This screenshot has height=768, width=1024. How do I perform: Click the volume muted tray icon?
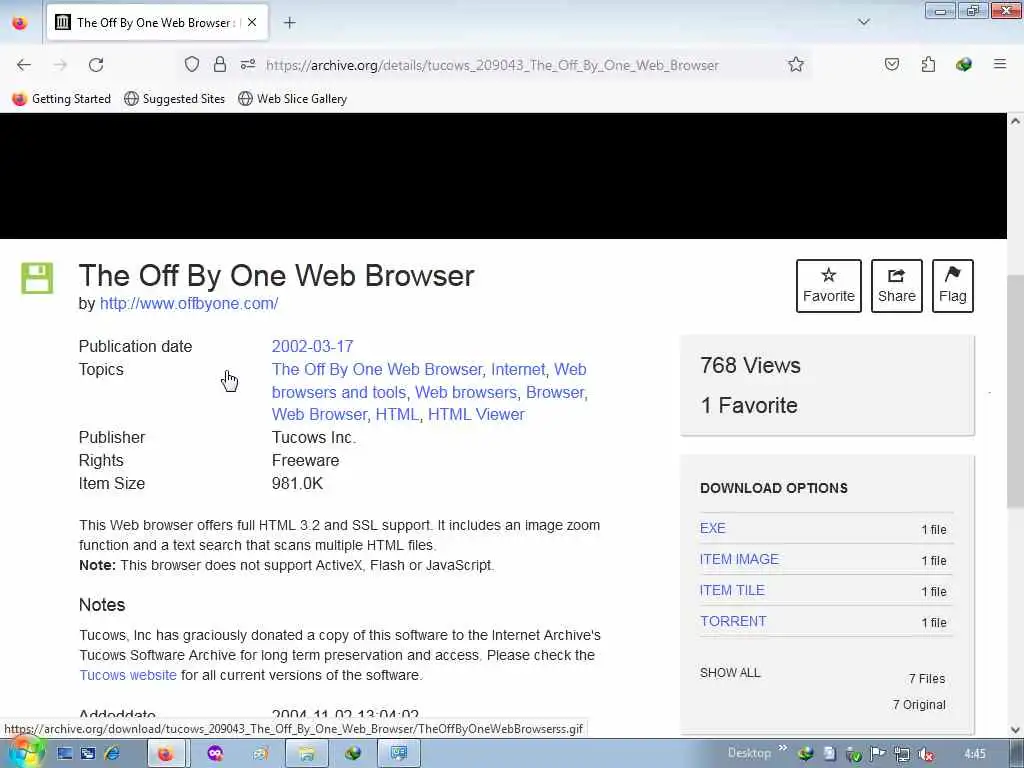[926, 754]
